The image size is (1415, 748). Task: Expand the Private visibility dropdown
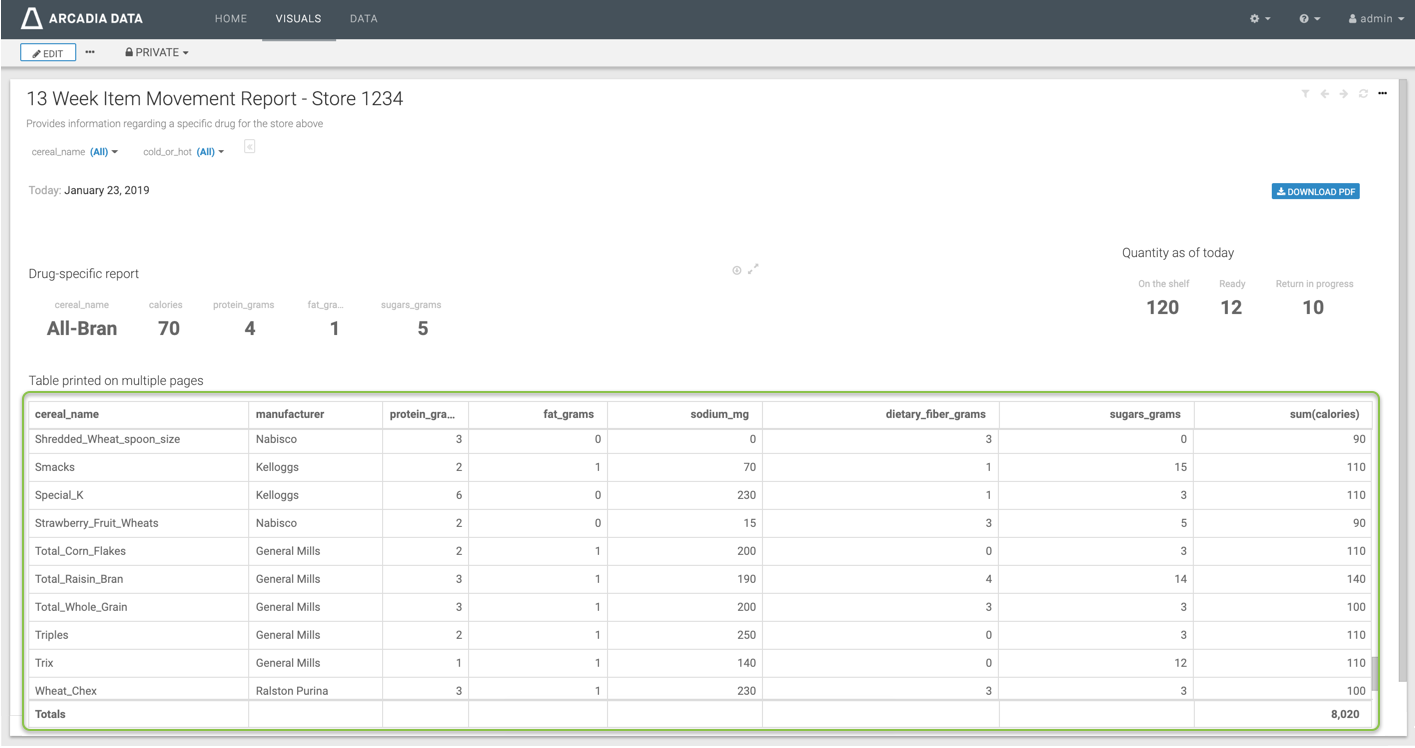pyautogui.click(x=157, y=52)
